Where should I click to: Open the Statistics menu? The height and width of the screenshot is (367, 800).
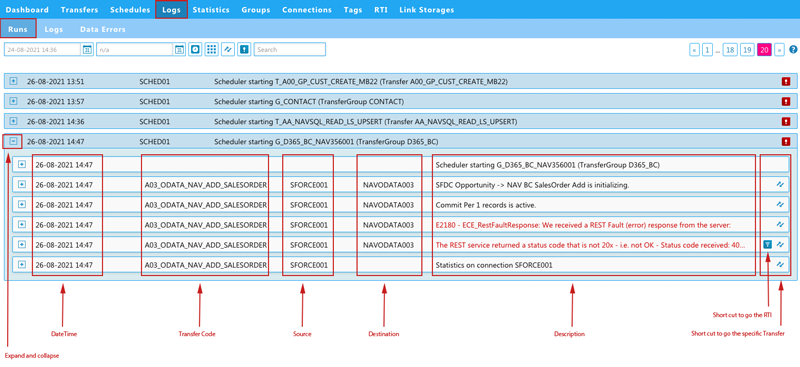(211, 10)
